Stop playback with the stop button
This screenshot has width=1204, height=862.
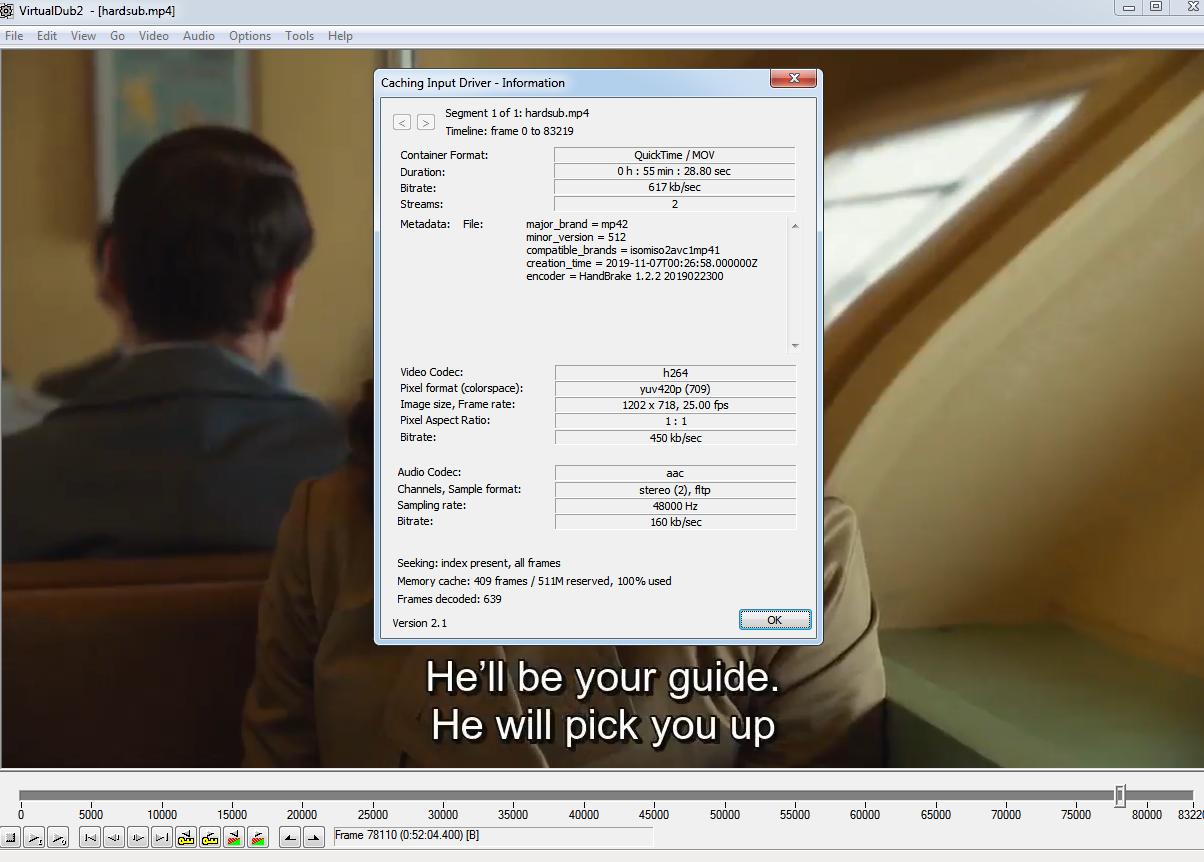(10, 837)
